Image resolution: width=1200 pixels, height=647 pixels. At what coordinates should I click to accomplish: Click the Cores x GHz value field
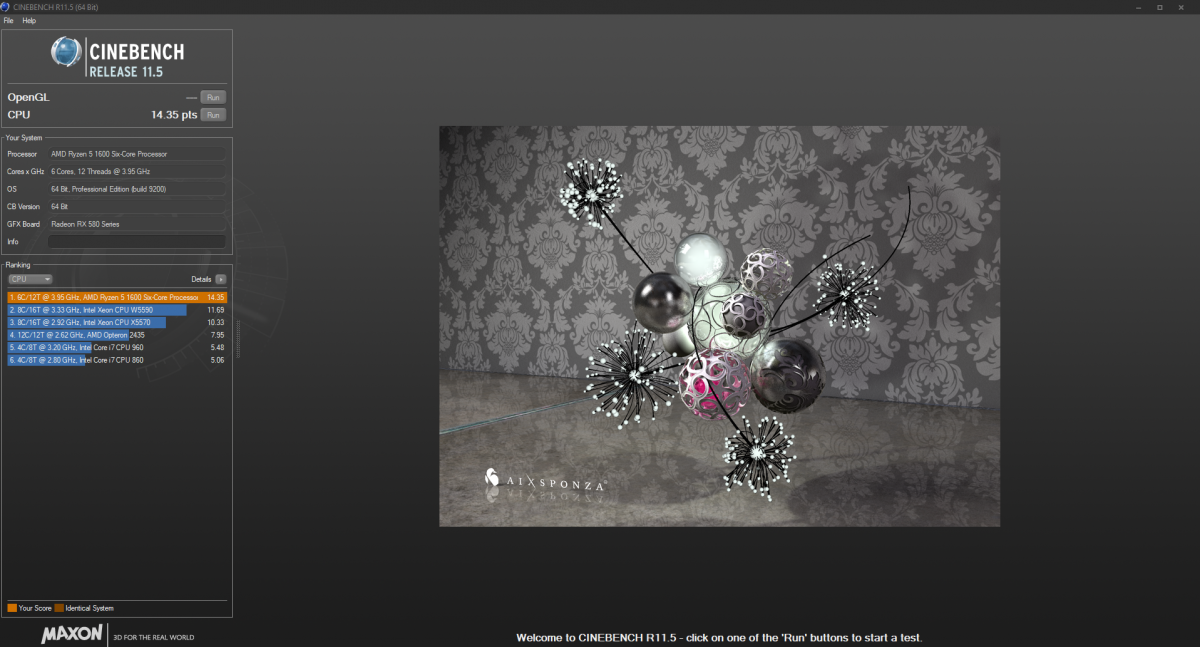pos(137,172)
